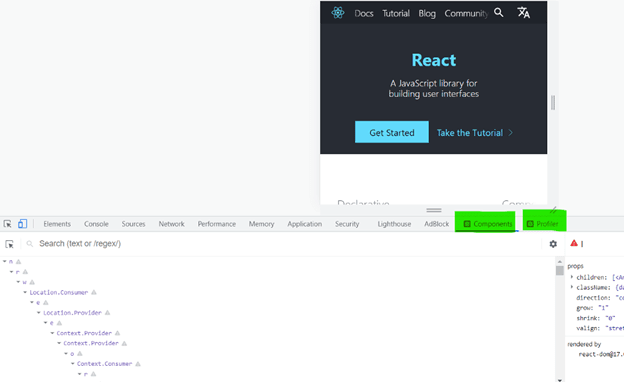Click the Get Started button

pyautogui.click(x=392, y=132)
